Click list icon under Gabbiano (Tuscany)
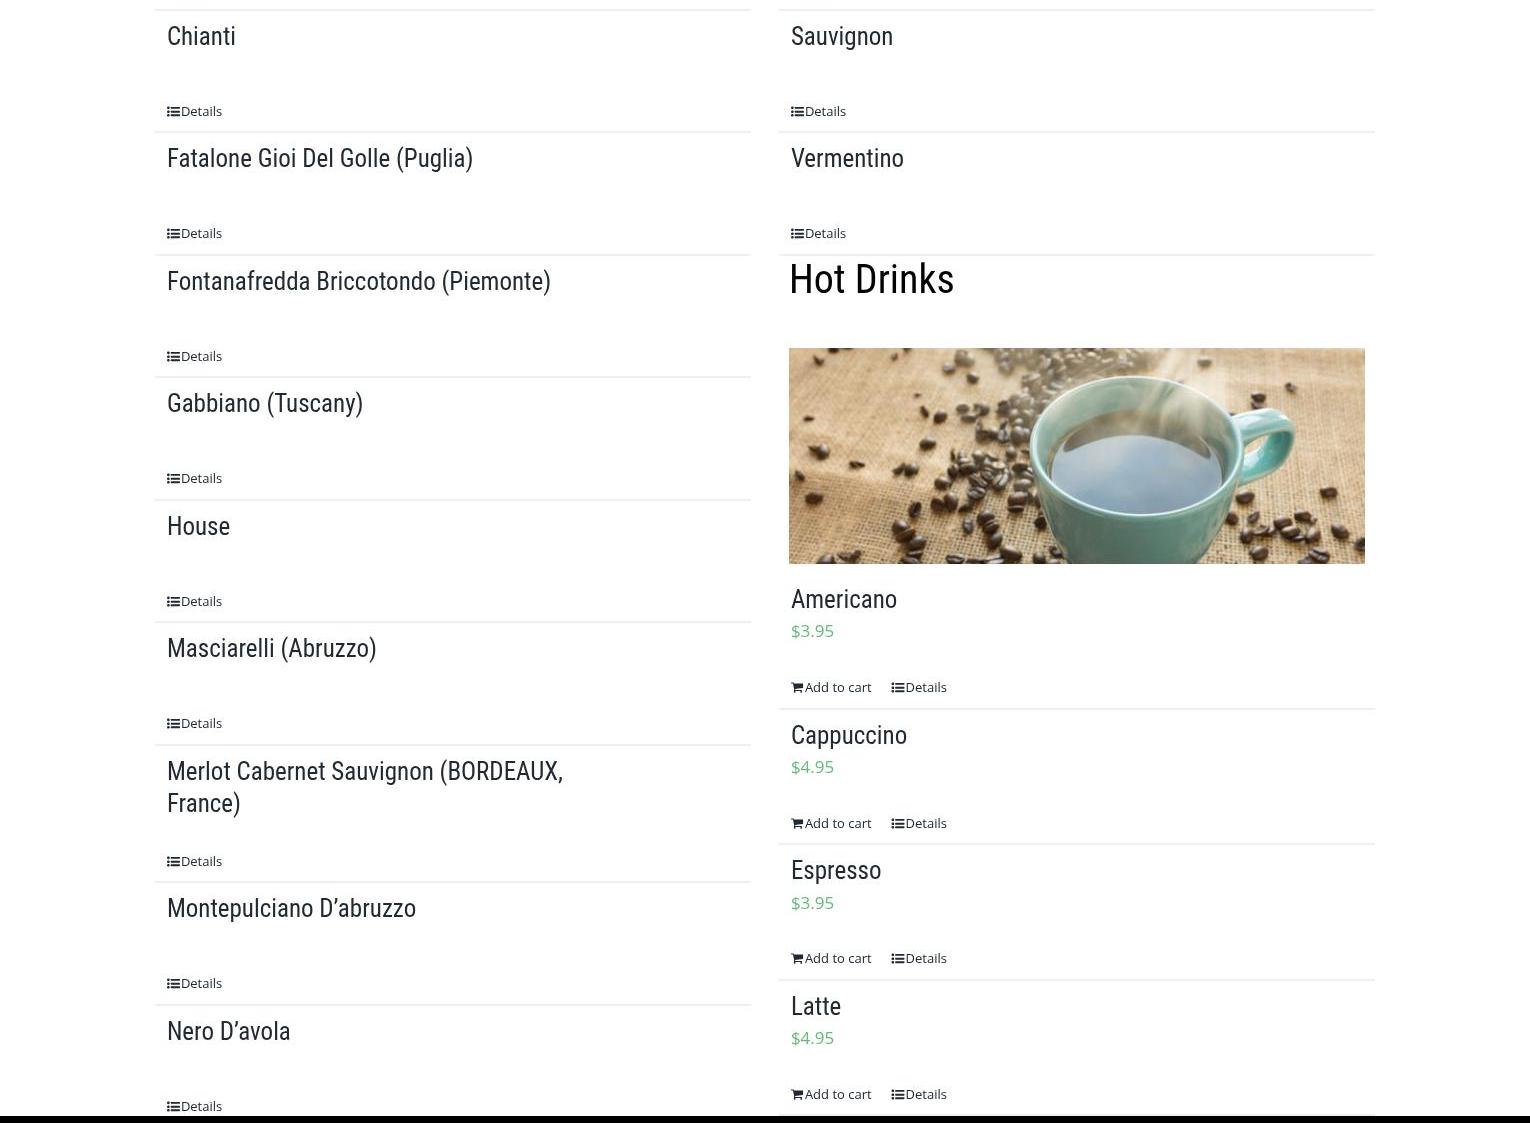 pos(173,478)
